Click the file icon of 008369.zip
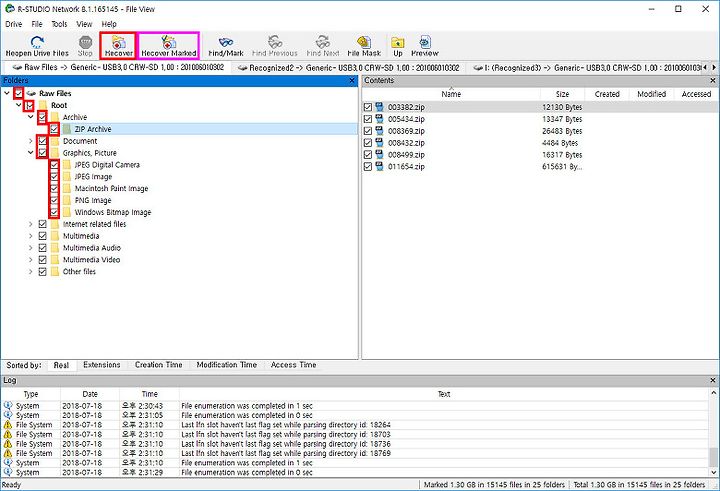Viewport: 720px width, 491px height. click(x=379, y=131)
